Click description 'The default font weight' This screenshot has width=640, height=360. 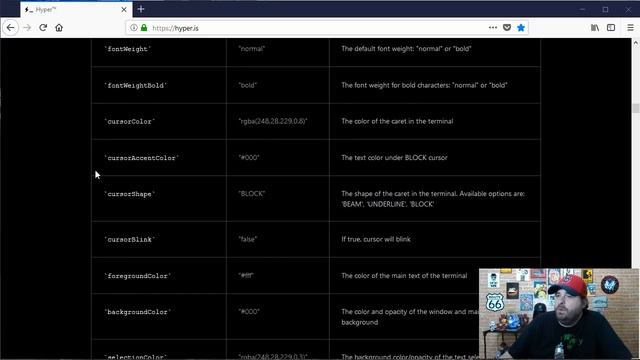406,49
